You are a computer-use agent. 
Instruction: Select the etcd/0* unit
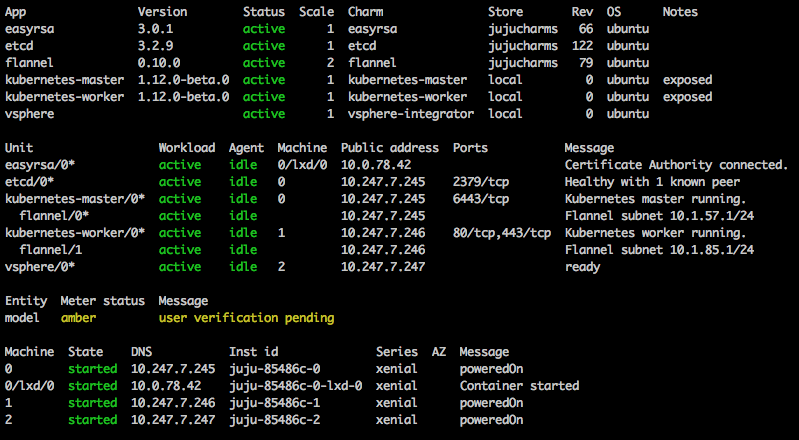(x=30, y=182)
